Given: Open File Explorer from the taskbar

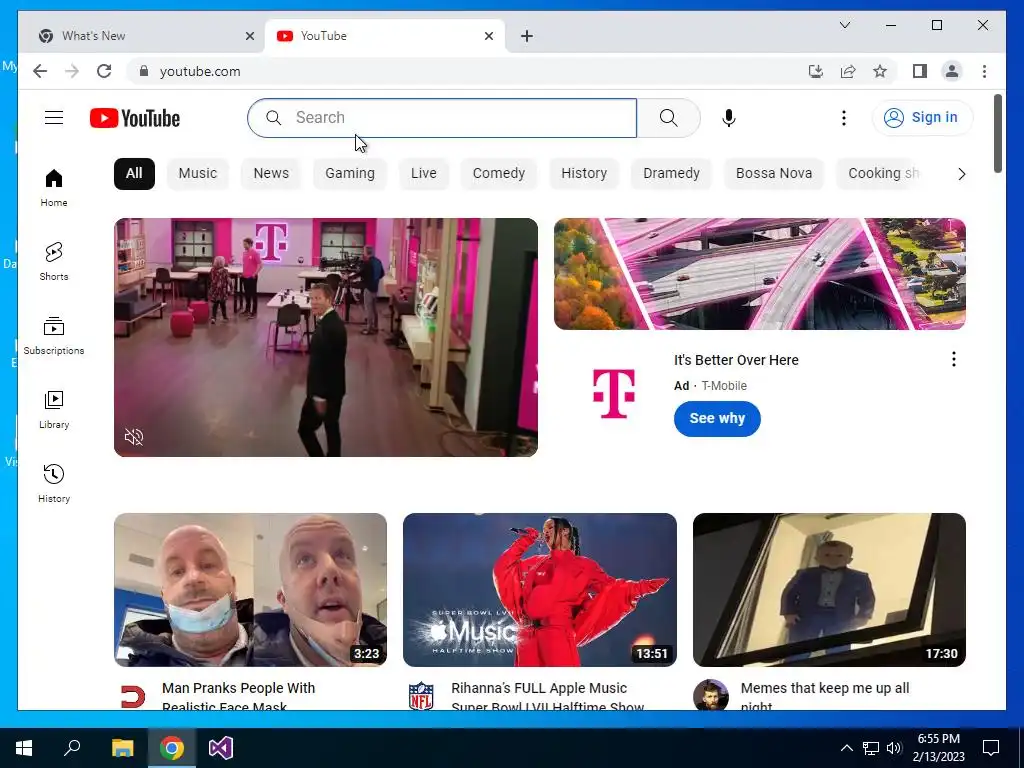Looking at the screenshot, I should [x=122, y=748].
